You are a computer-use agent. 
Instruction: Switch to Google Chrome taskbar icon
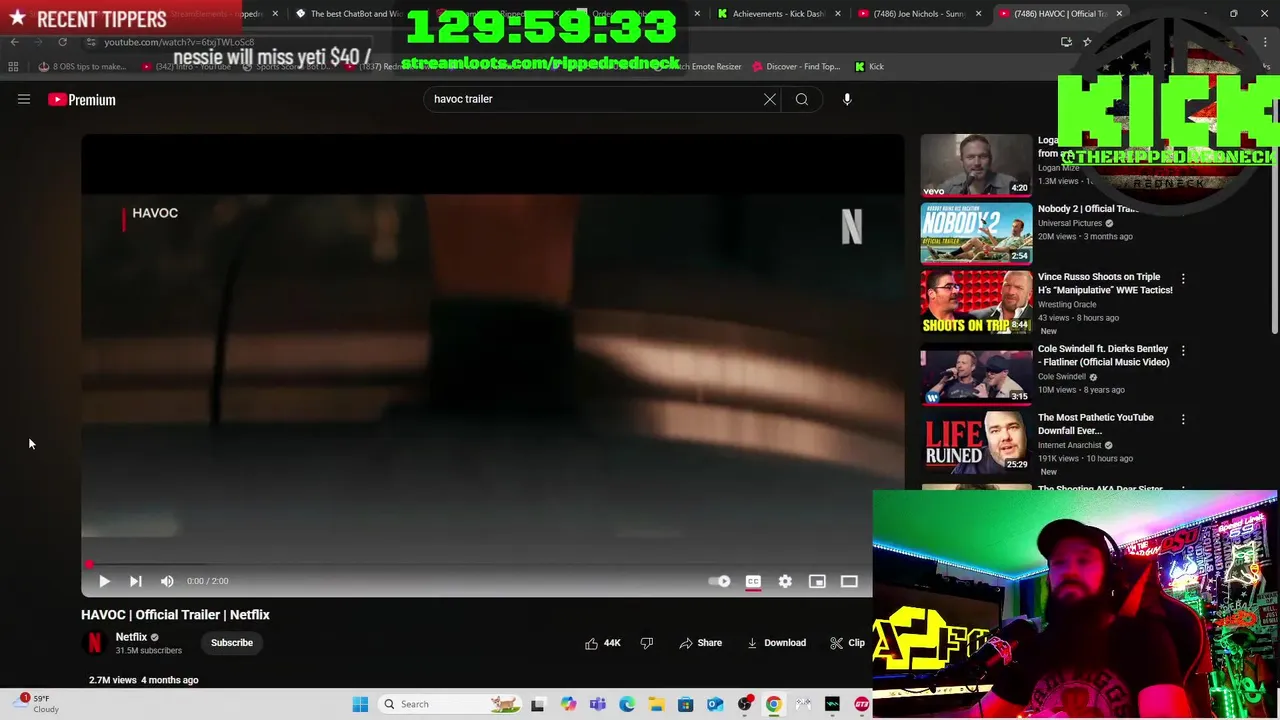(x=773, y=704)
